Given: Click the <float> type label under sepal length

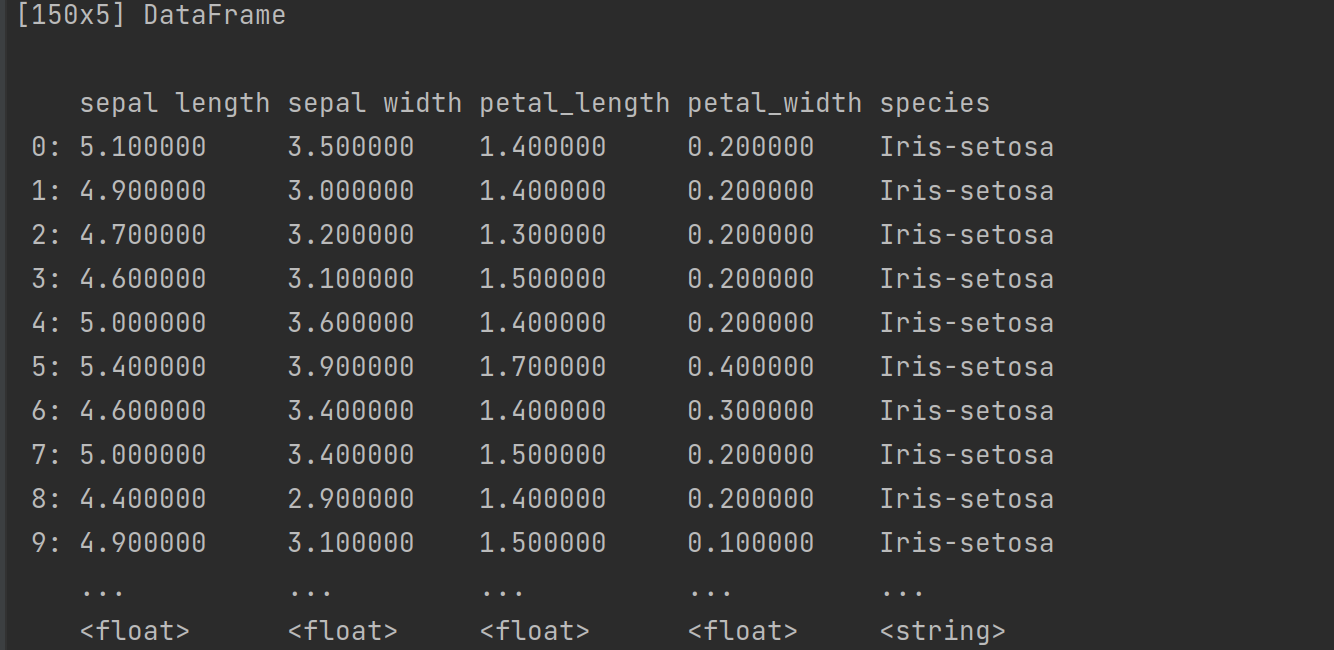Looking at the screenshot, I should [135, 631].
